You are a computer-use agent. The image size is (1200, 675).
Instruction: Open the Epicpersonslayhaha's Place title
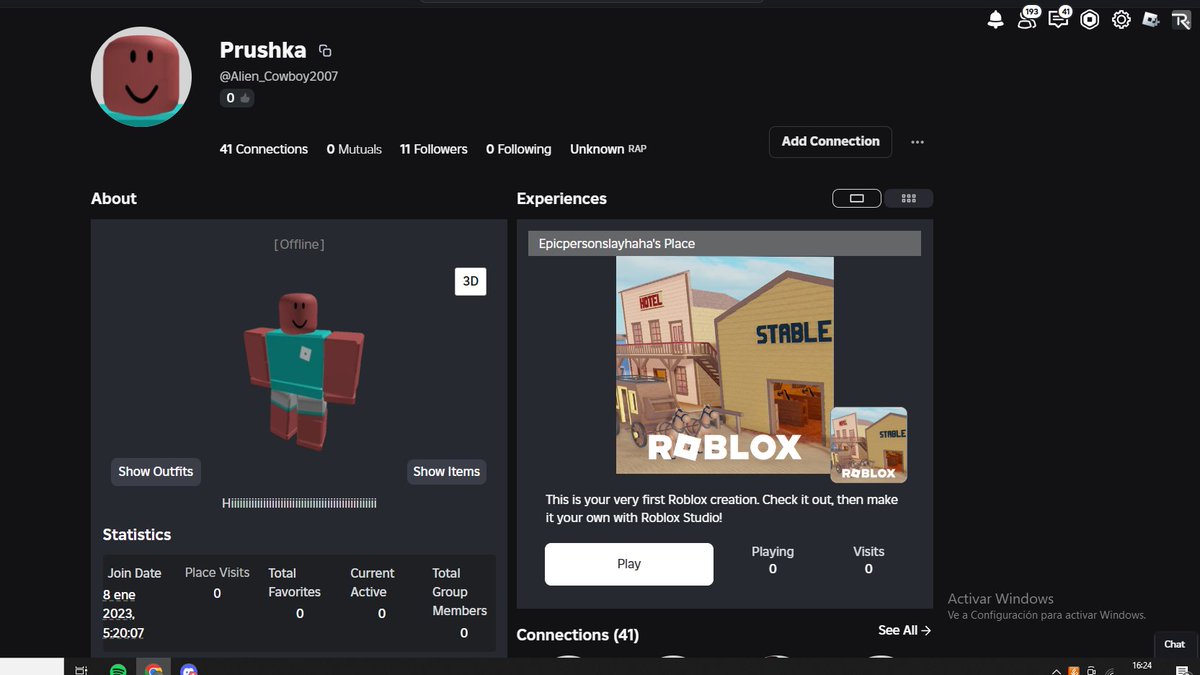click(x=617, y=243)
